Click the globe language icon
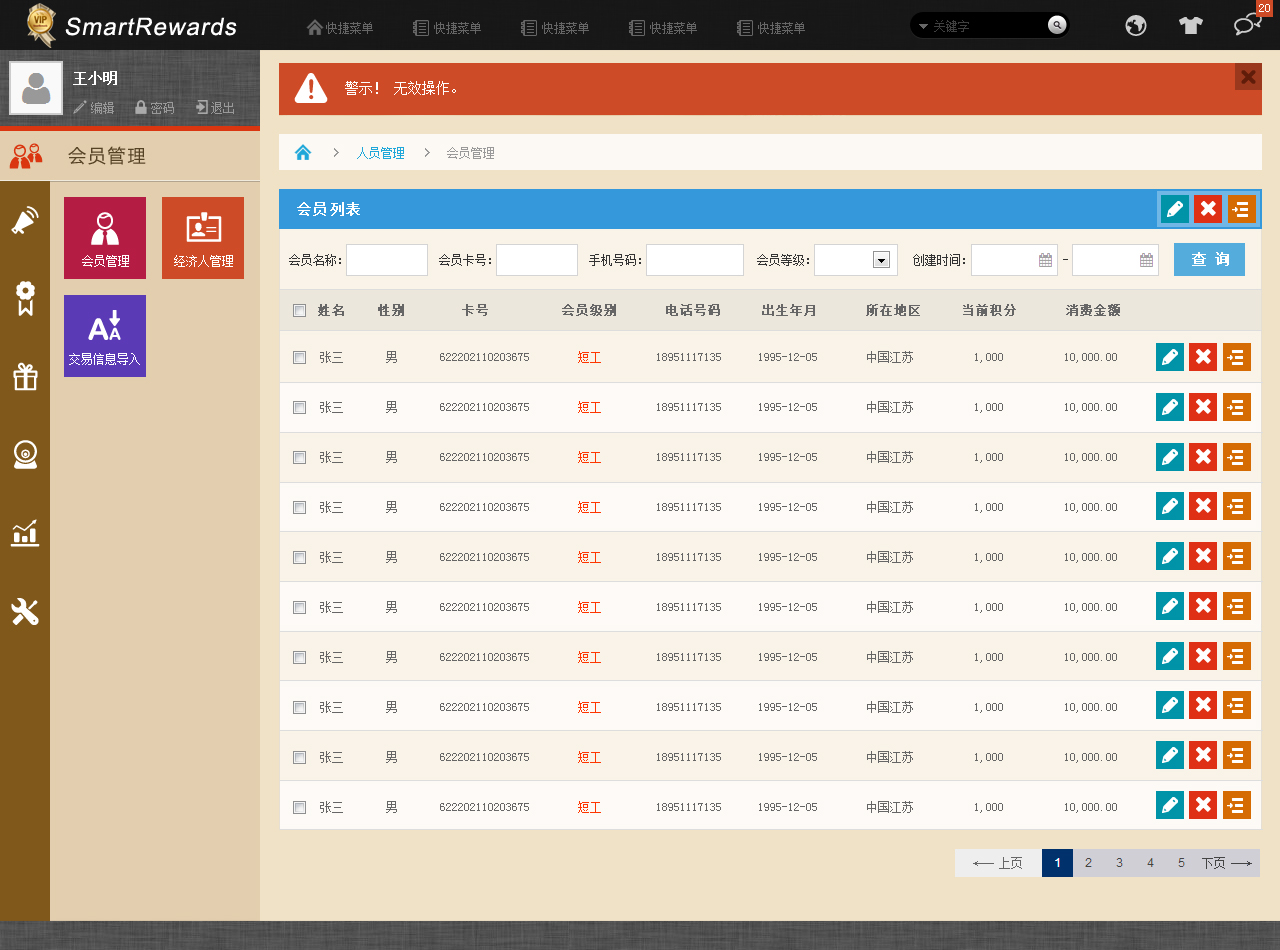Viewport: 1280px width, 950px height. pyautogui.click(x=1136, y=26)
